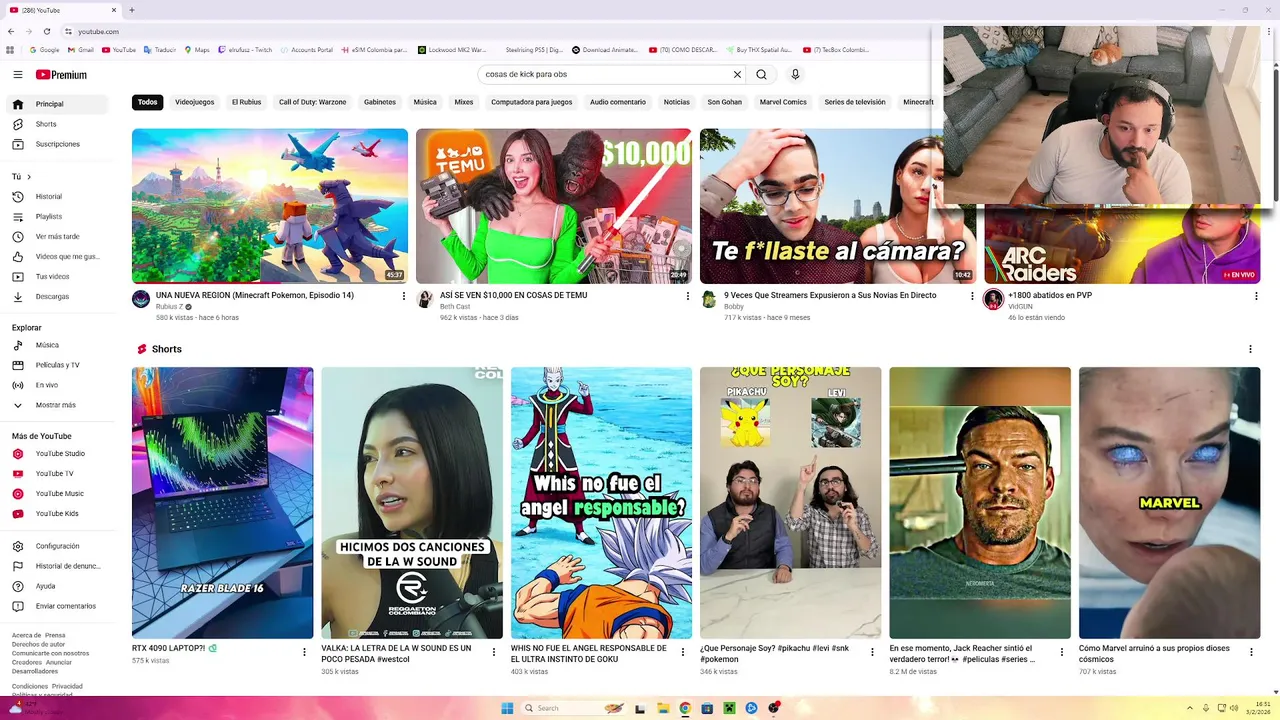Expand the Tú section chevron
Viewport: 1280px width, 720px height.
(29, 177)
